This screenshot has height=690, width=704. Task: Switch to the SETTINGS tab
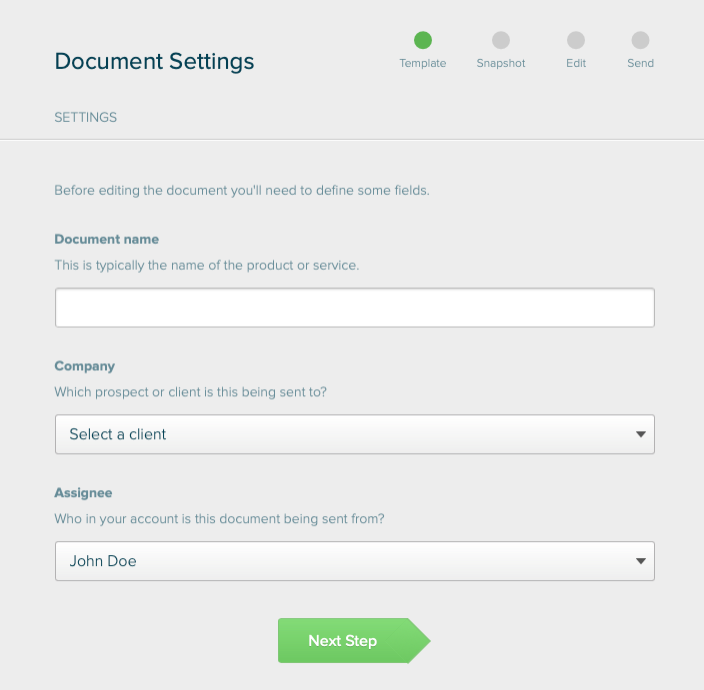click(x=85, y=117)
